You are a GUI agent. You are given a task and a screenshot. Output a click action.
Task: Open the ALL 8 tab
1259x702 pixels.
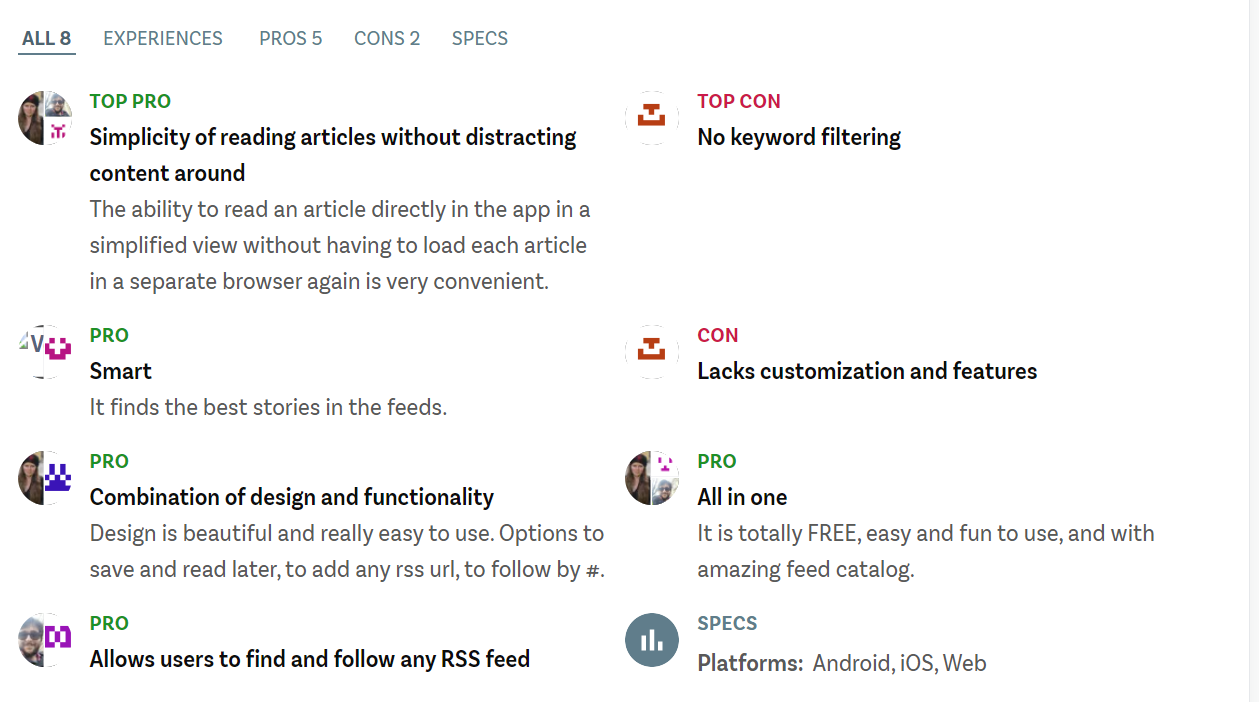tap(46, 39)
